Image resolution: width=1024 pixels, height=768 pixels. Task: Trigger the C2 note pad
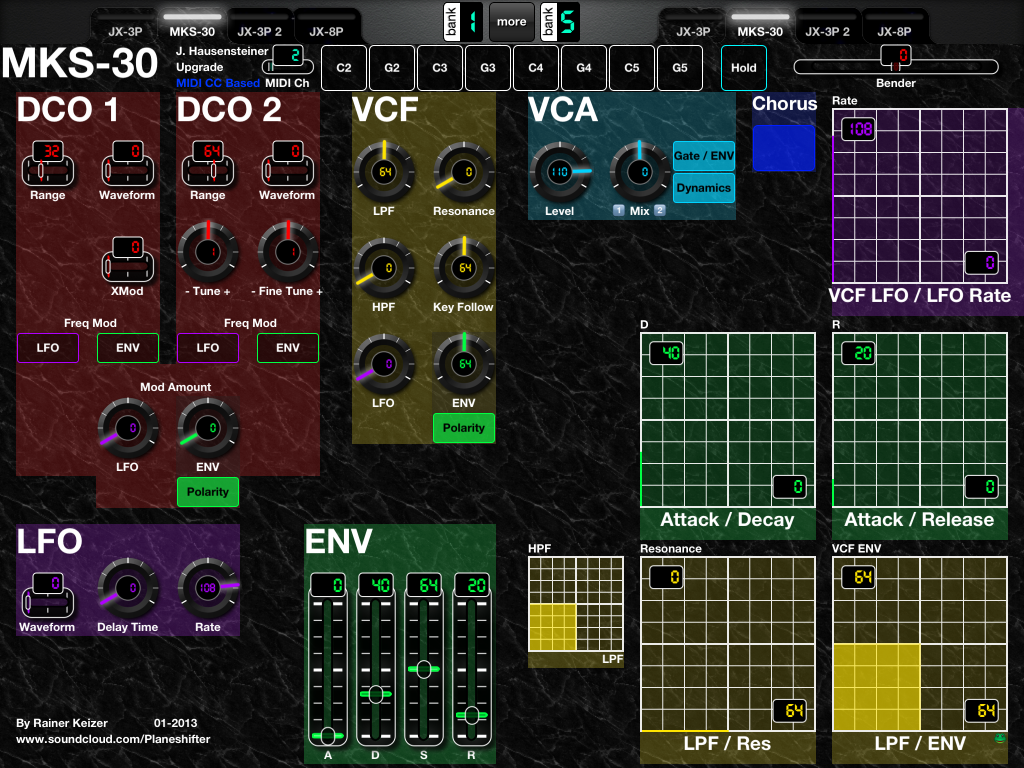pos(344,68)
